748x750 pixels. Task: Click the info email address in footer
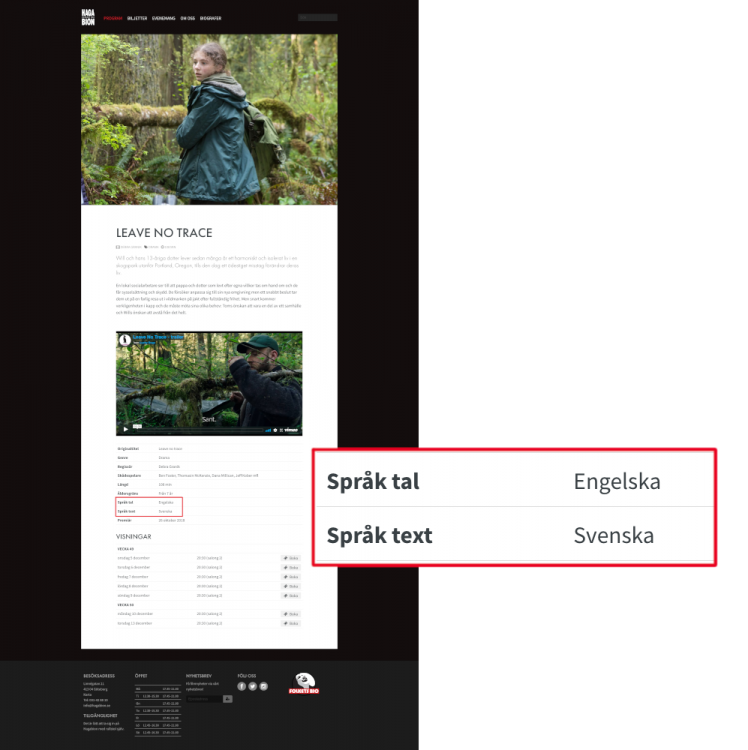point(97,706)
